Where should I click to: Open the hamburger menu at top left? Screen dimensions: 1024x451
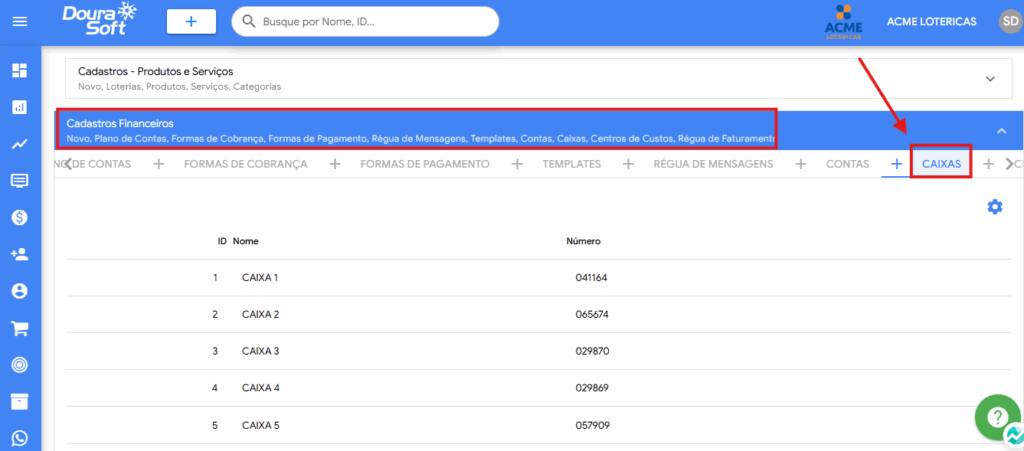tap(19, 22)
